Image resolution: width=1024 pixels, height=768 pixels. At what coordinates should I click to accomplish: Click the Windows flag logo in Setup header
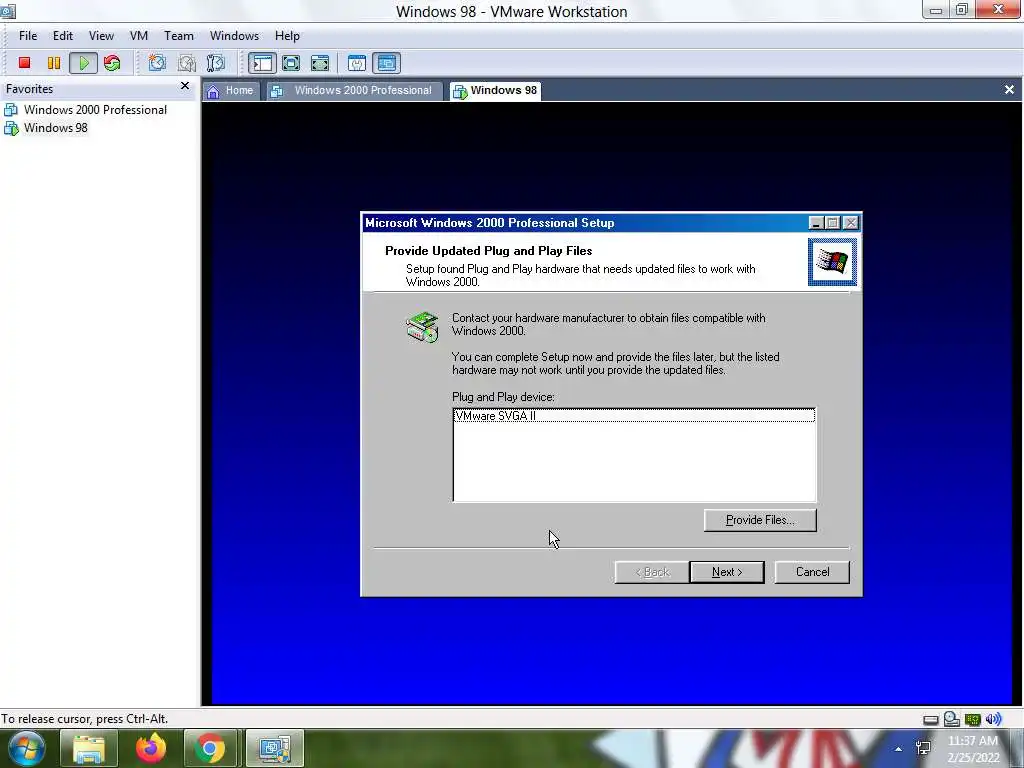tap(832, 262)
